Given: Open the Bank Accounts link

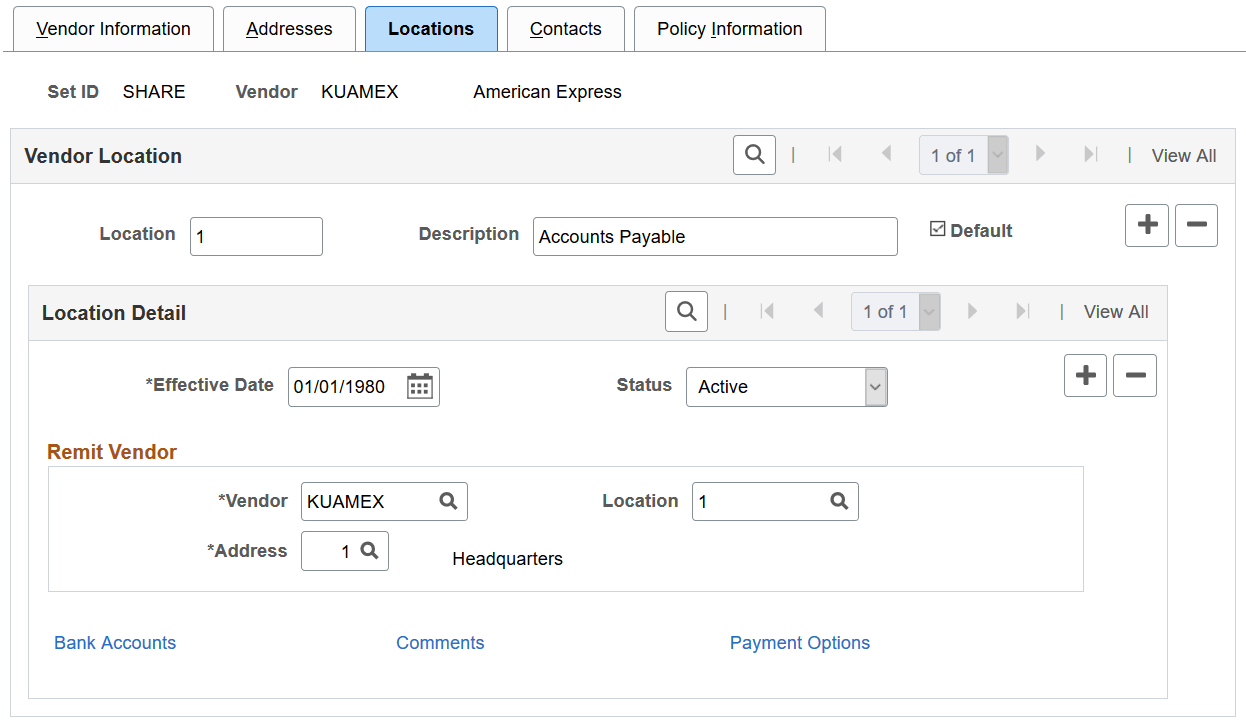Looking at the screenshot, I should coord(114,643).
